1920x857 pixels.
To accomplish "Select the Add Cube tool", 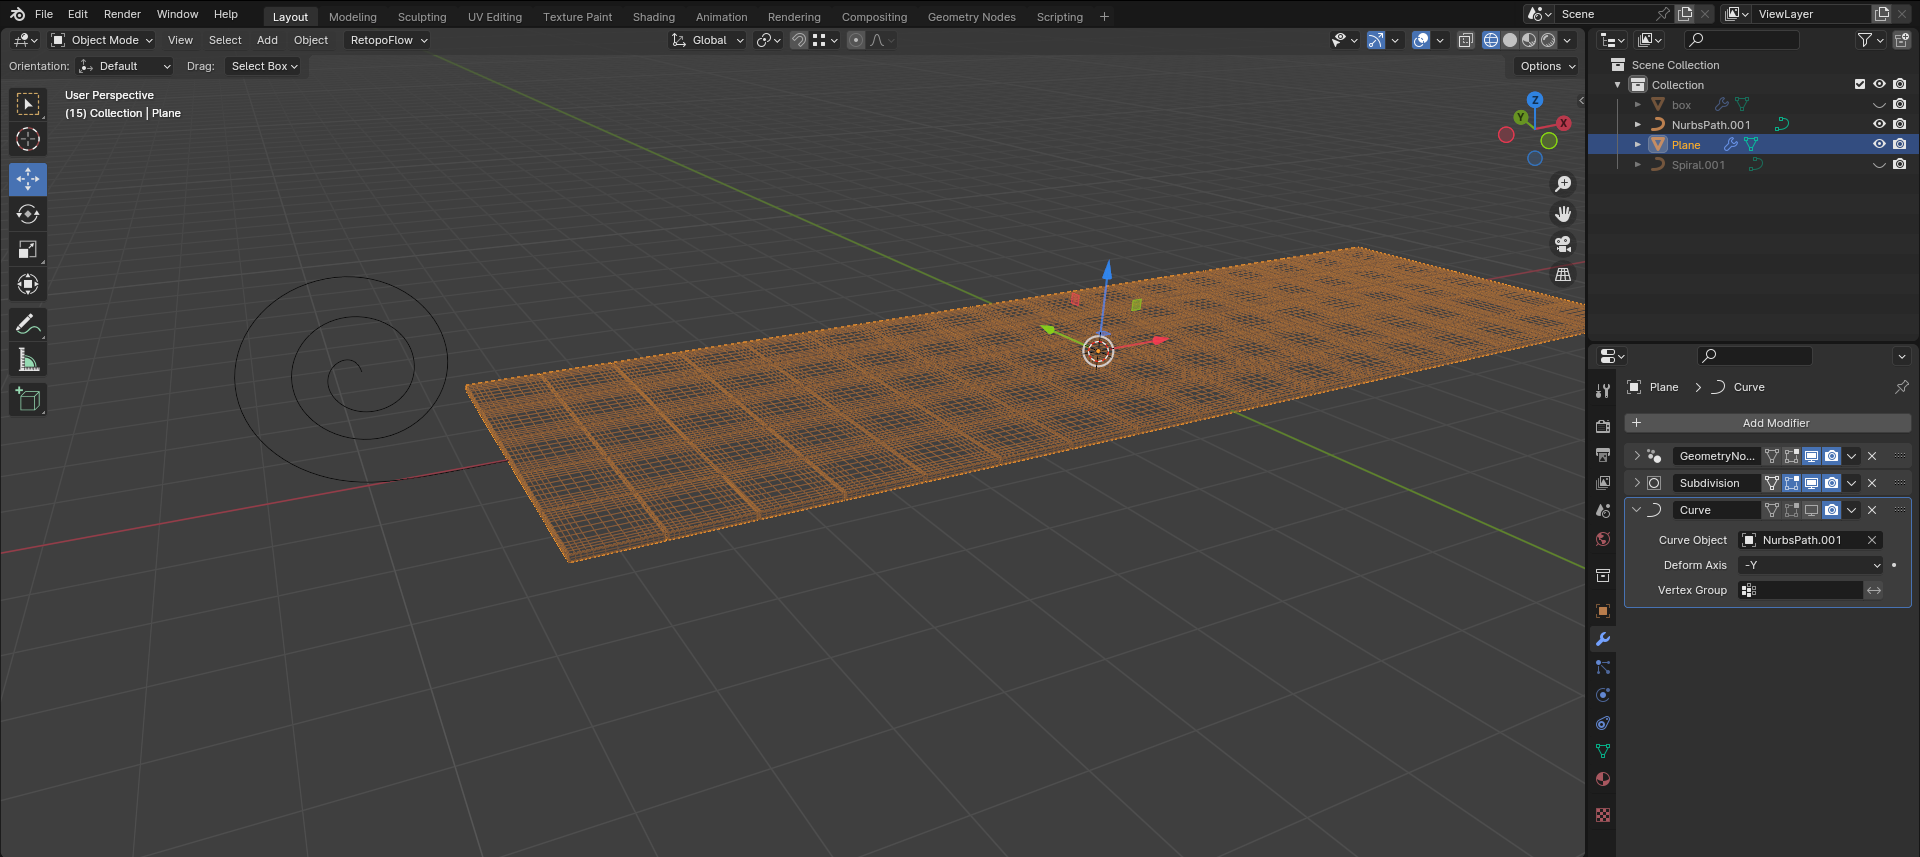I will tap(28, 400).
